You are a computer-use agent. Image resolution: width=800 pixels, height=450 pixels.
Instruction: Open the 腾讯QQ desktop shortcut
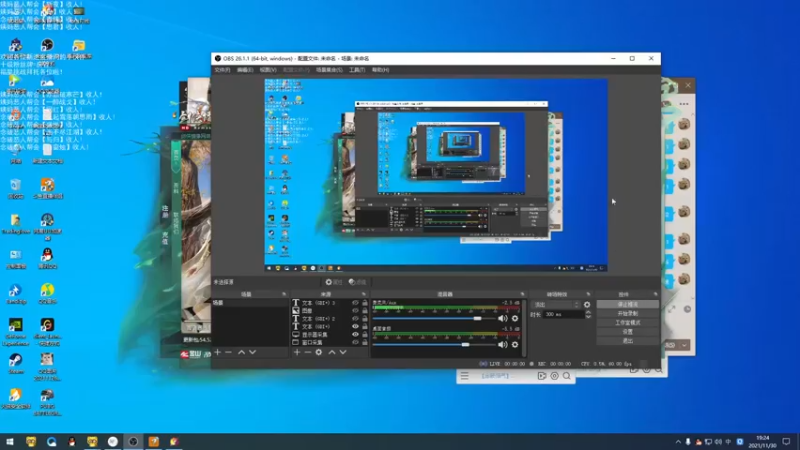click(47, 258)
